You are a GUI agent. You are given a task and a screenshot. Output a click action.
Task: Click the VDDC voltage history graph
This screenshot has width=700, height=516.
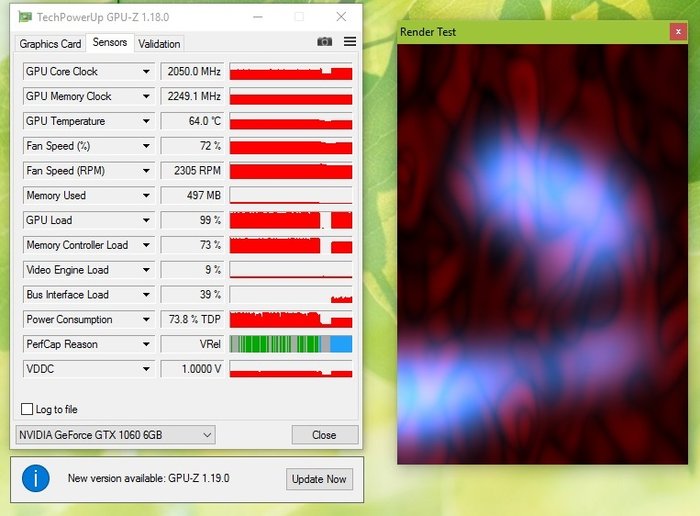click(291, 369)
